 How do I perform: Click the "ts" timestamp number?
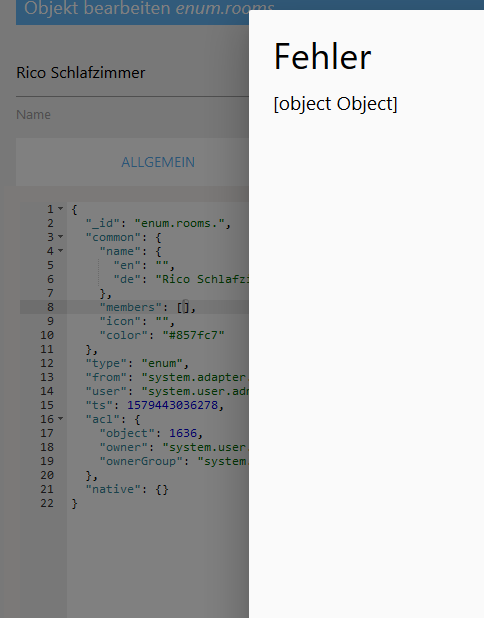172,405
